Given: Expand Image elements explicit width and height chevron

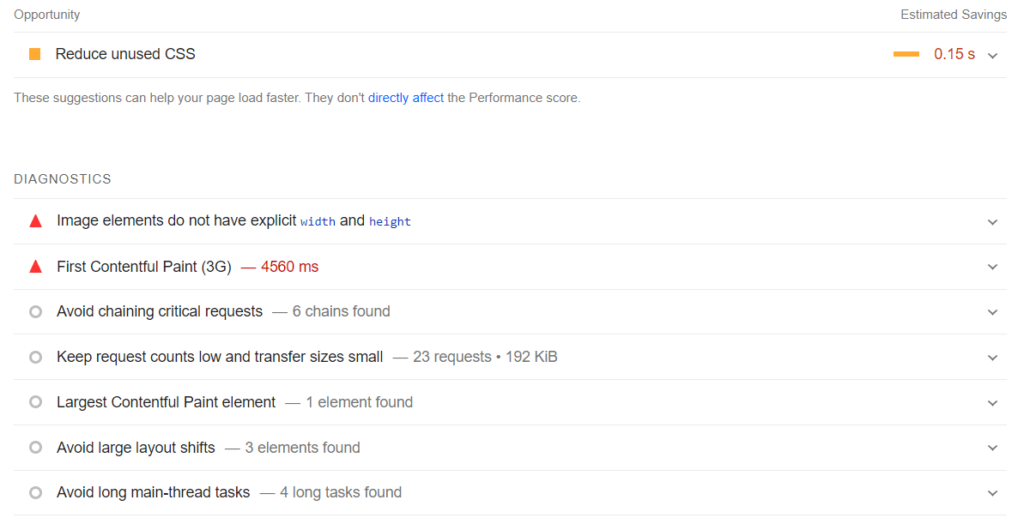Looking at the screenshot, I should point(992,222).
